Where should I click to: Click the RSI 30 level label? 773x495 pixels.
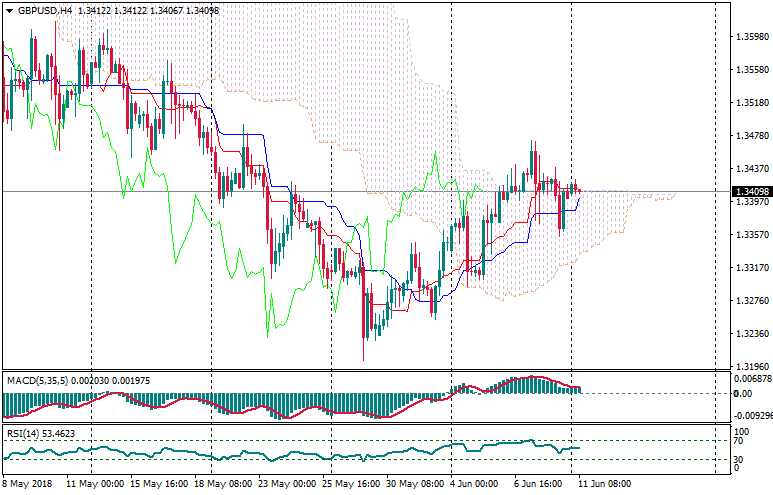click(x=739, y=460)
